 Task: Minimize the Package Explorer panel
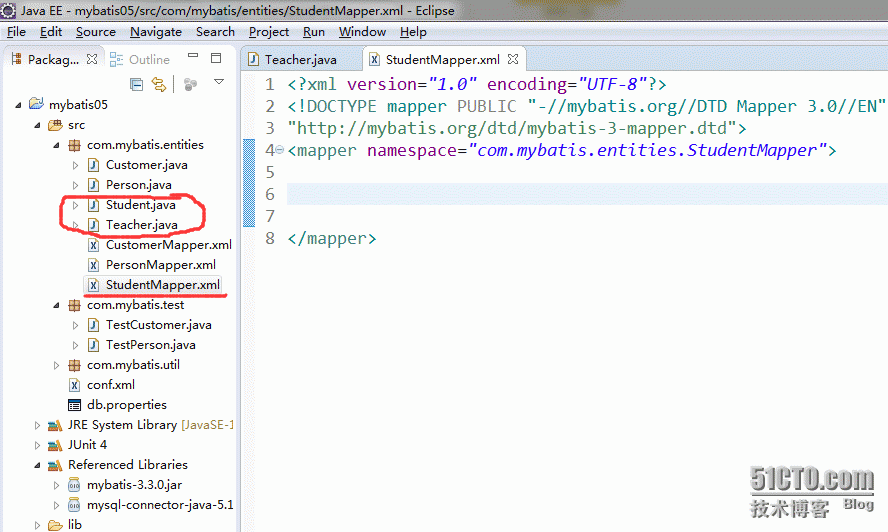pos(193,56)
